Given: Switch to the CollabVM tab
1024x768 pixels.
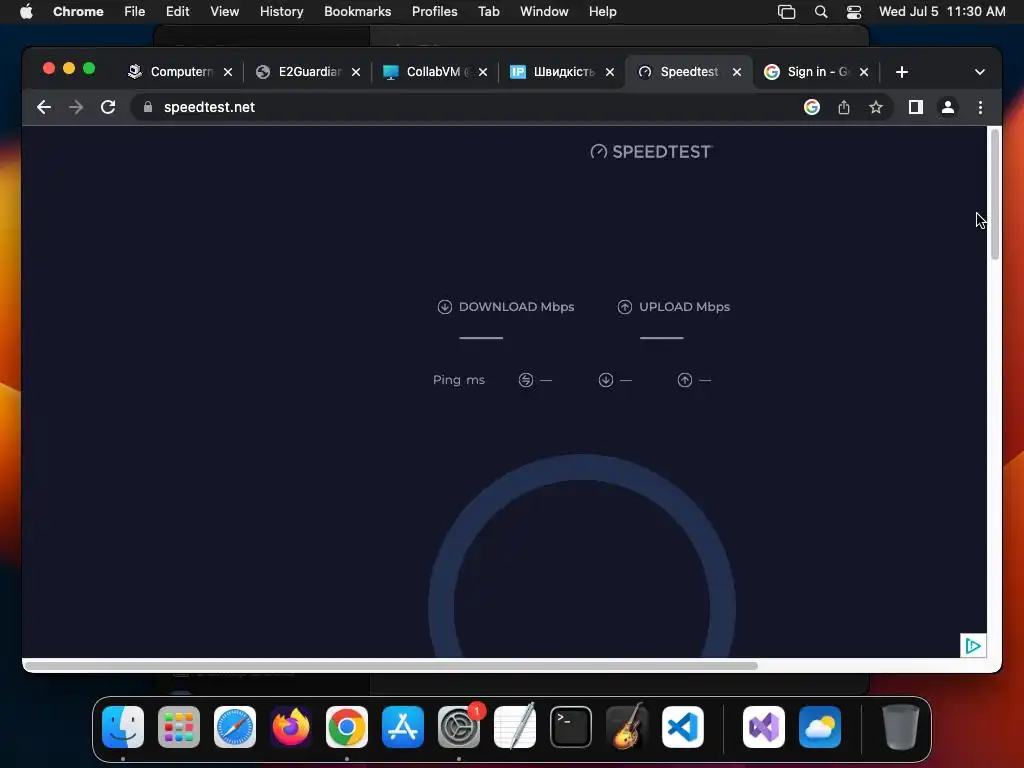Looking at the screenshot, I should [426, 72].
